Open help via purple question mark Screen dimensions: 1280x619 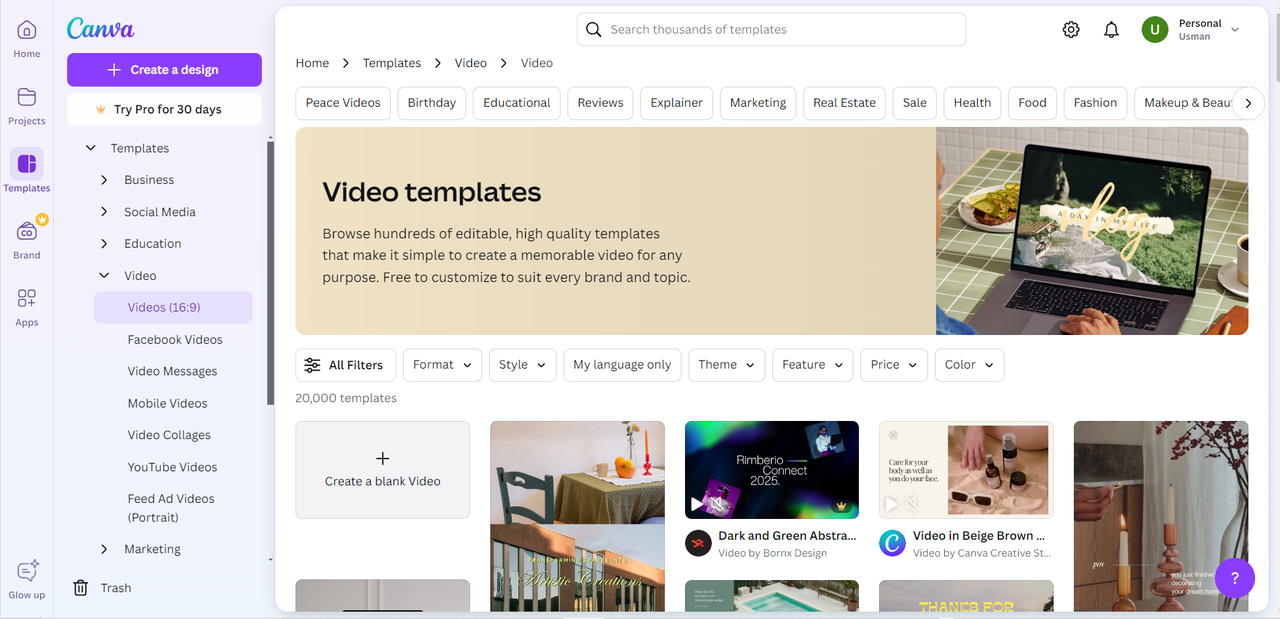1235,578
